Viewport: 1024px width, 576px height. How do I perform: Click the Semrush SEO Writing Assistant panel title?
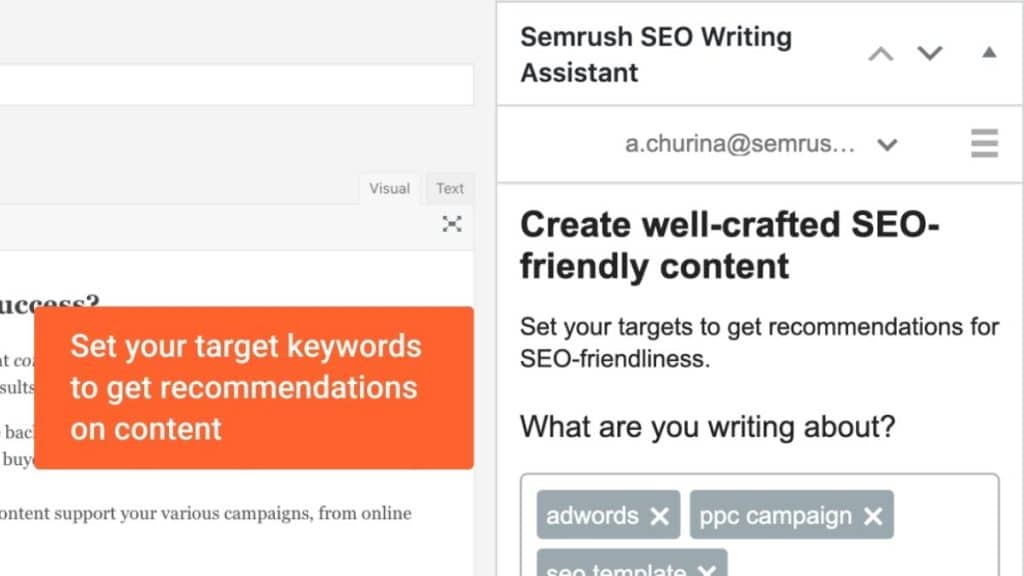(x=655, y=54)
